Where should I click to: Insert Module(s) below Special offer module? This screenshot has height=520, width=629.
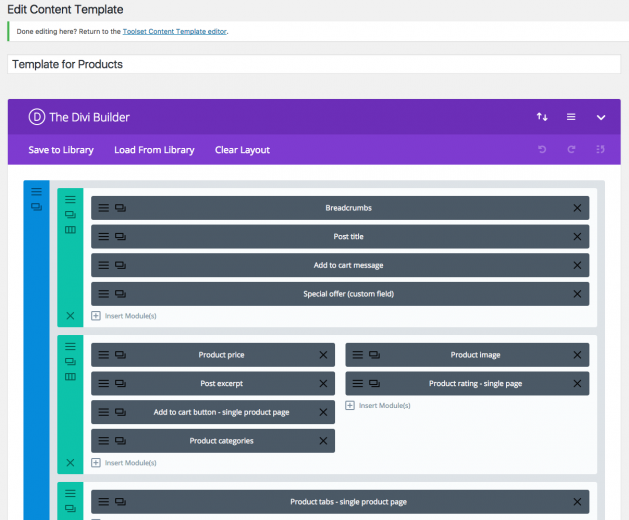point(124,316)
